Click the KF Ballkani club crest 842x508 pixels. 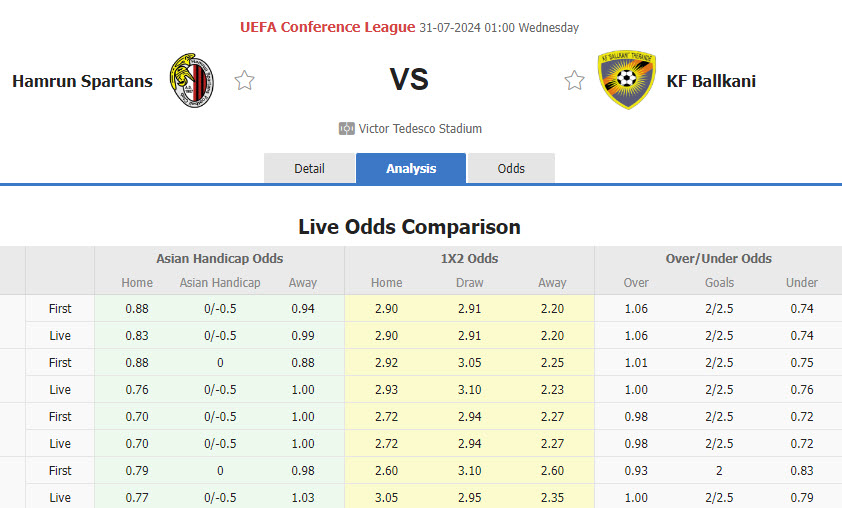tap(626, 81)
